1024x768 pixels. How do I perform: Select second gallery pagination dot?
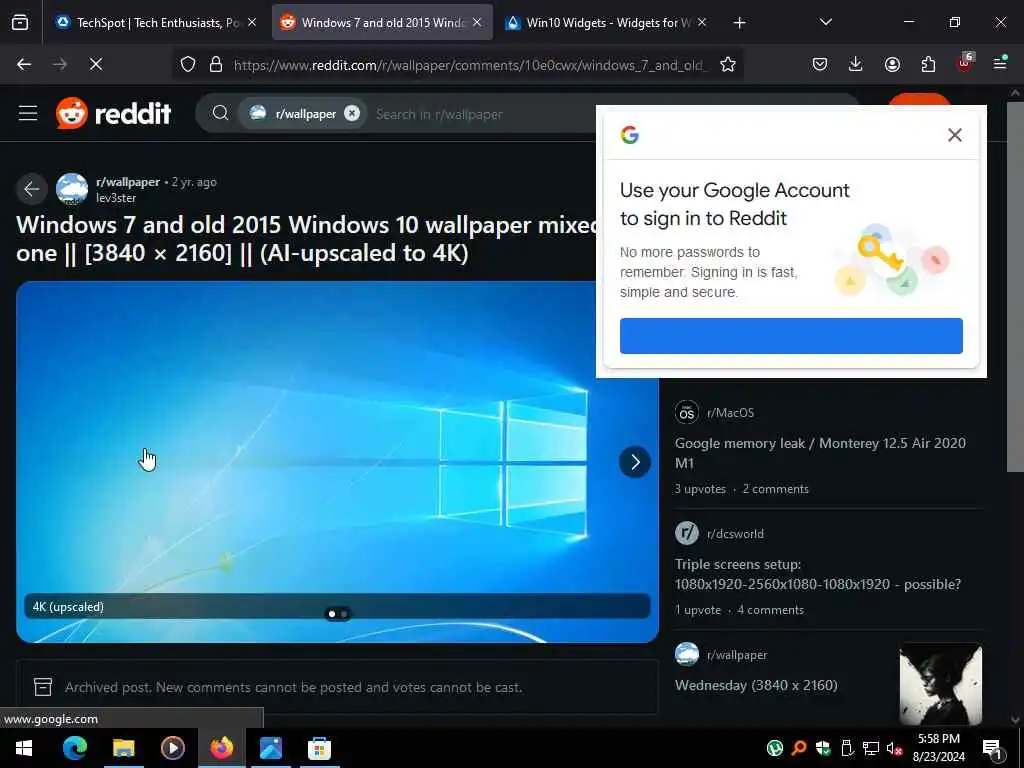pos(344,614)
